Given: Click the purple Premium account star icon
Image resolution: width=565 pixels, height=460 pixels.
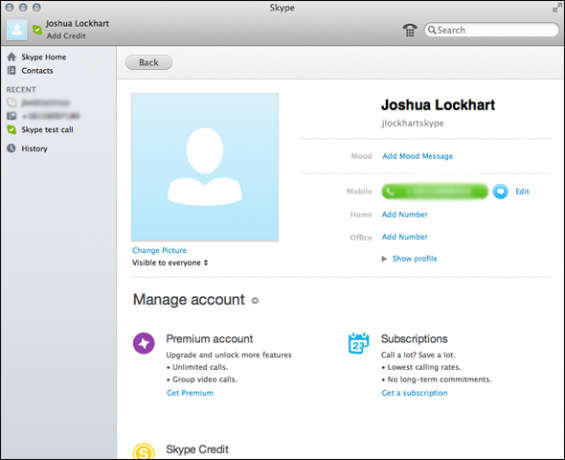Looking at the screenshot, I should pos(144,343).
